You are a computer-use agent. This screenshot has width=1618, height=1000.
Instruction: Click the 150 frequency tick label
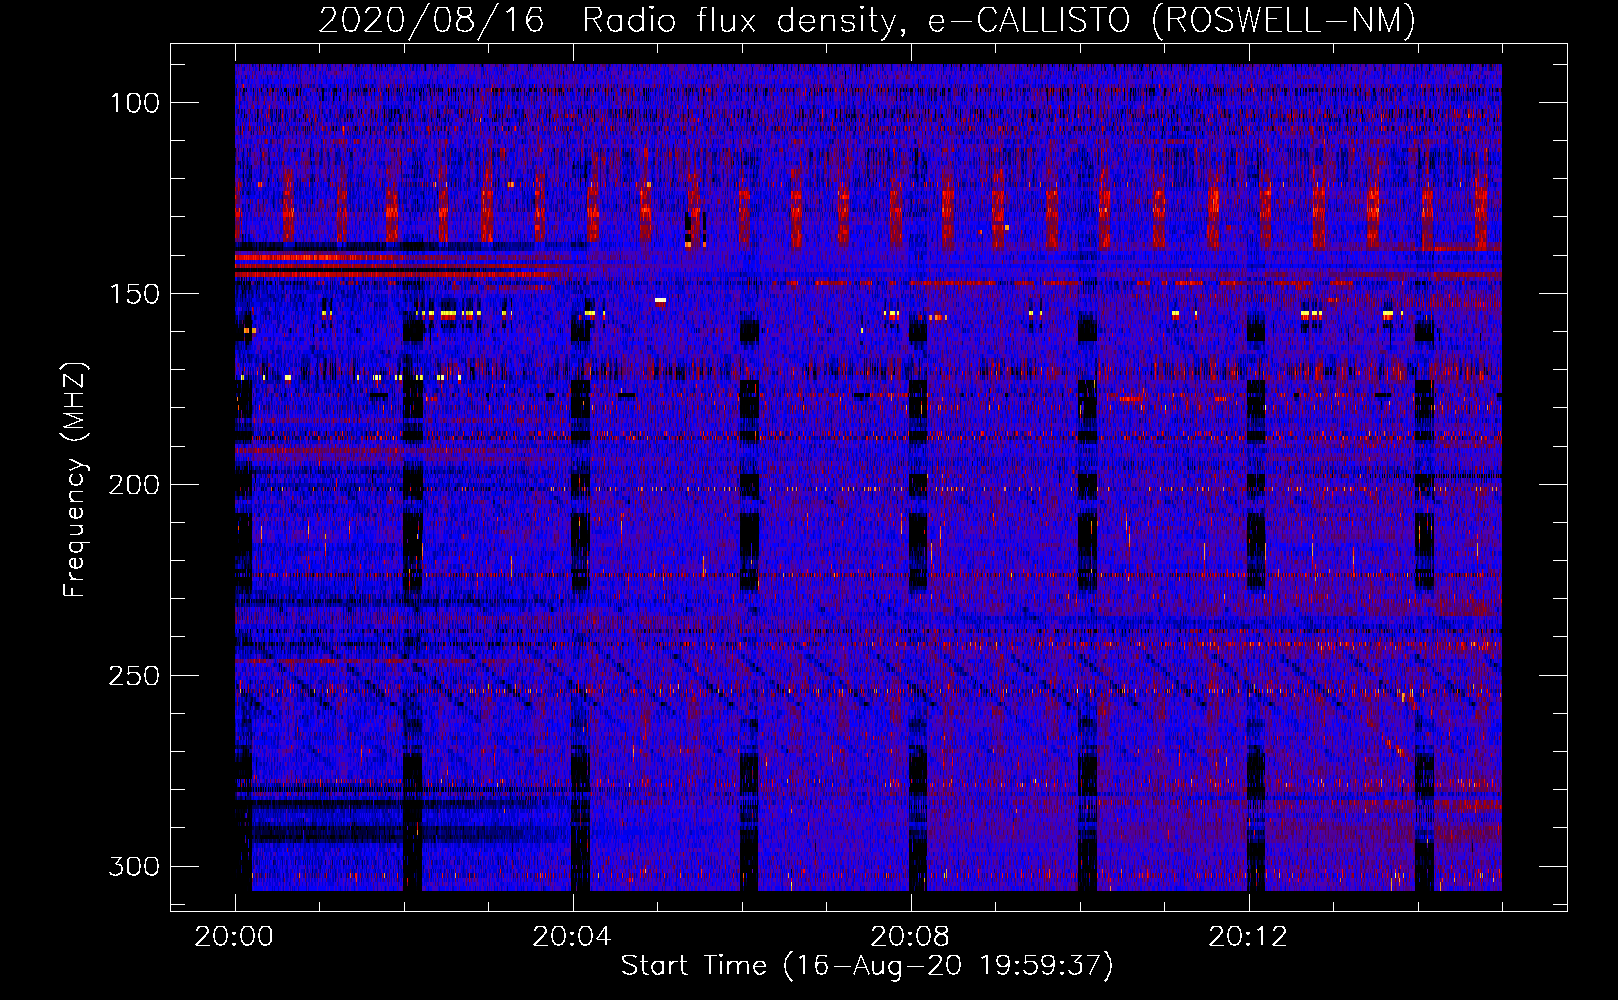tap(135, 294)
